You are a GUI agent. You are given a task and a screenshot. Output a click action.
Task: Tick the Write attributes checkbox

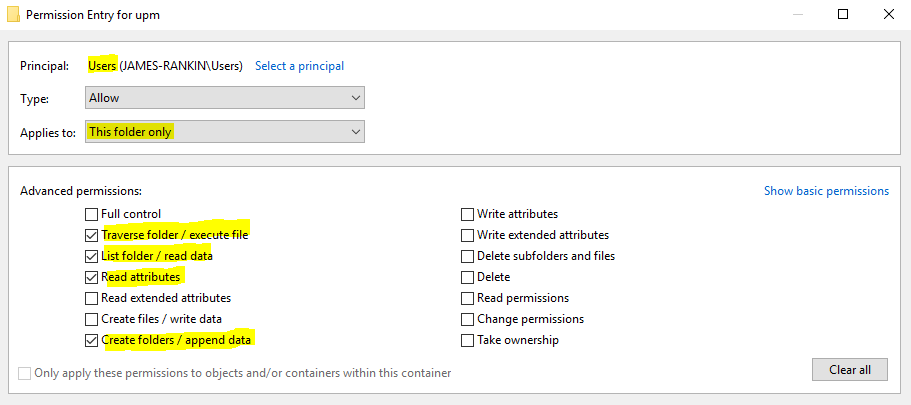click(x=467, y=214)
